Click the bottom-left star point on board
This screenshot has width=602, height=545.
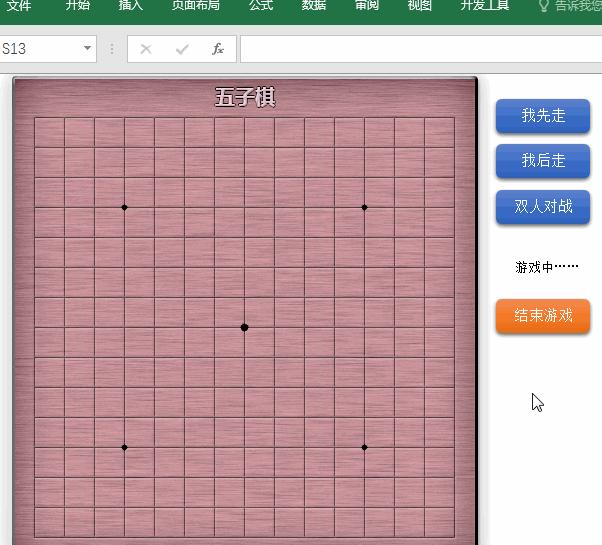click(x=124, y=448)
